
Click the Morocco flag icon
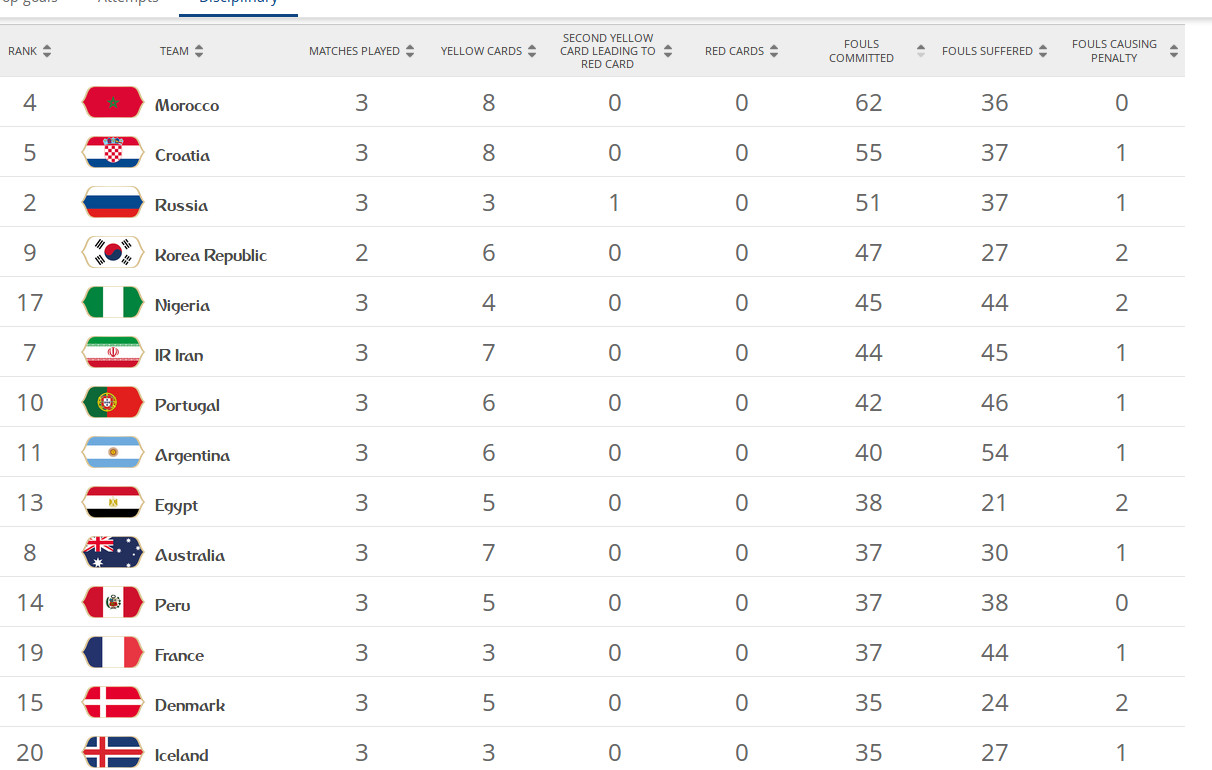point(112,103)
